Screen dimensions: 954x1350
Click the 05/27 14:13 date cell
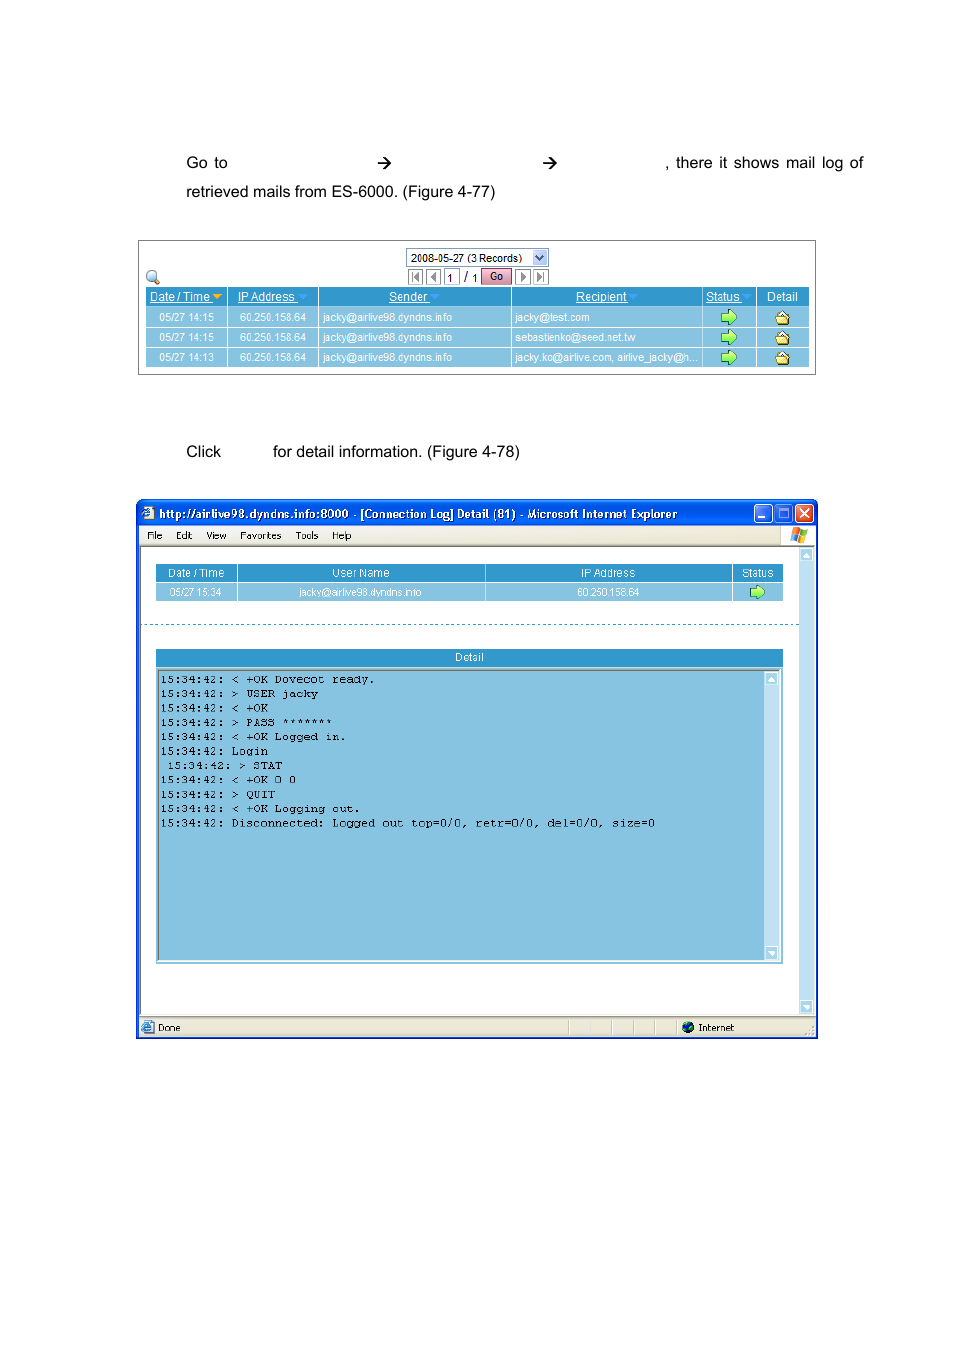tap(187, 357)
